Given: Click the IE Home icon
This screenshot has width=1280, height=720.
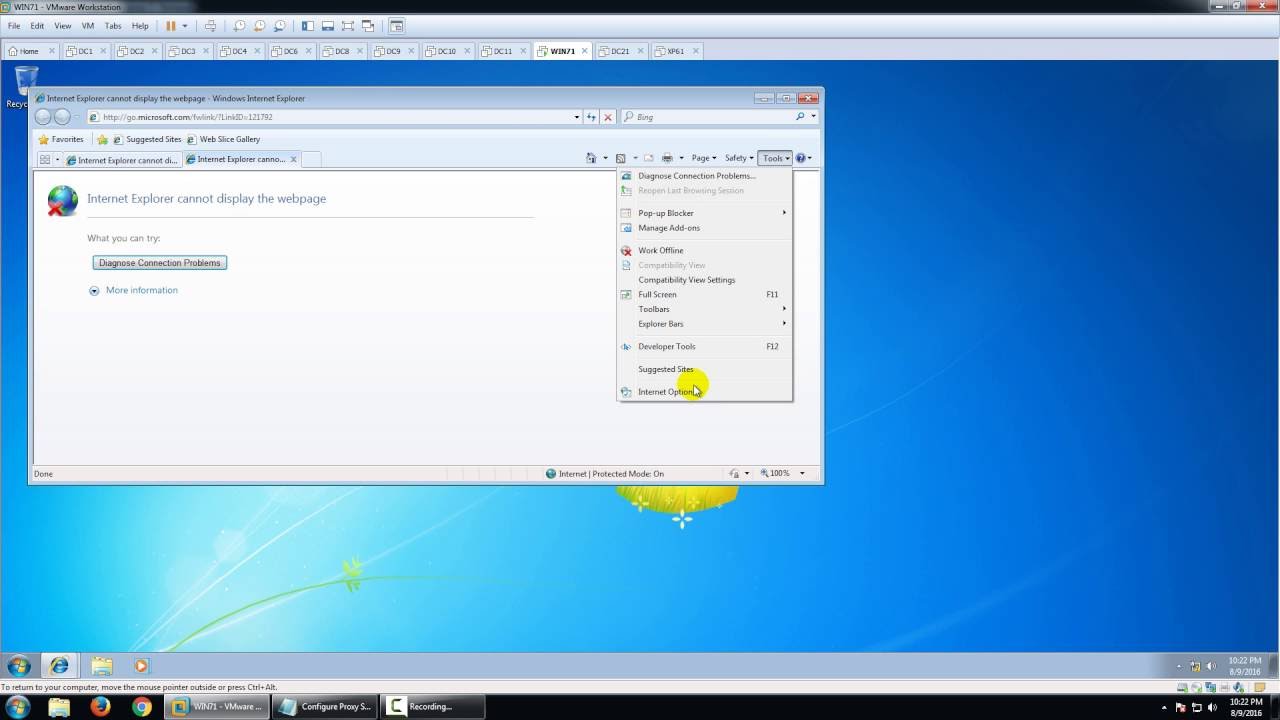Looking at the screenshot, I should 591,158.
